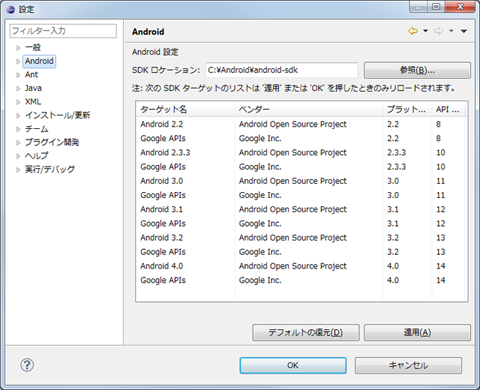Sort by the API ... column header
The height and width of the screenshot is (390, 480).
[449, 109]
